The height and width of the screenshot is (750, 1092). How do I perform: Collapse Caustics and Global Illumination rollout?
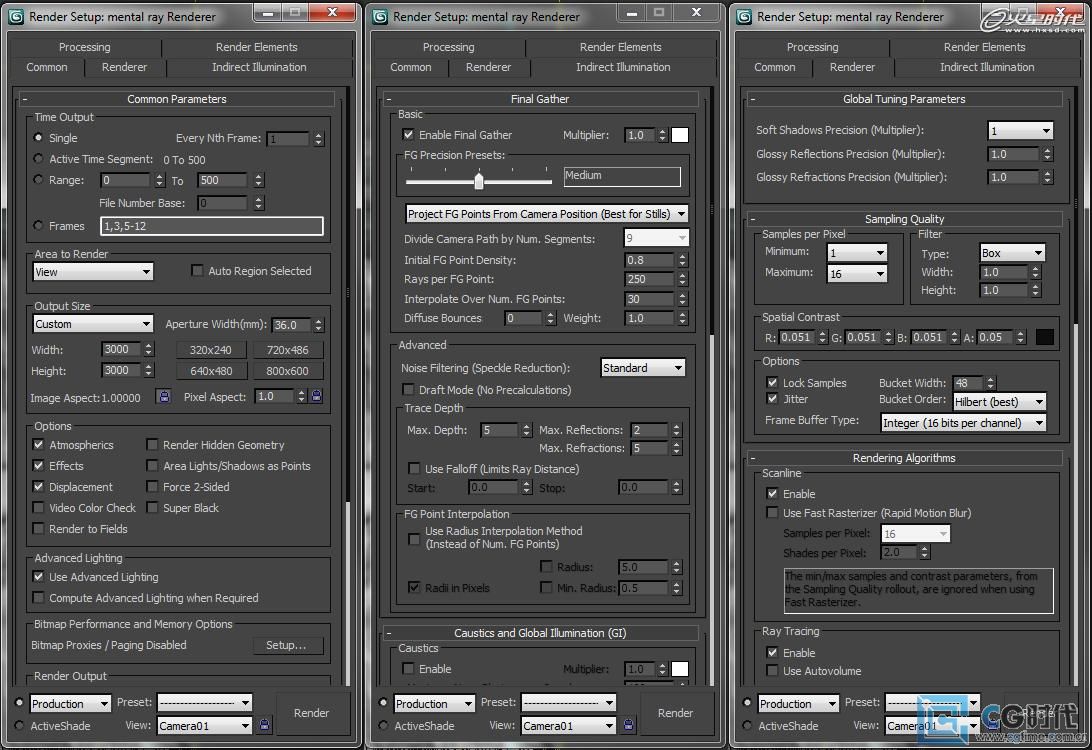pyautogui.click(x=389, y=633)
